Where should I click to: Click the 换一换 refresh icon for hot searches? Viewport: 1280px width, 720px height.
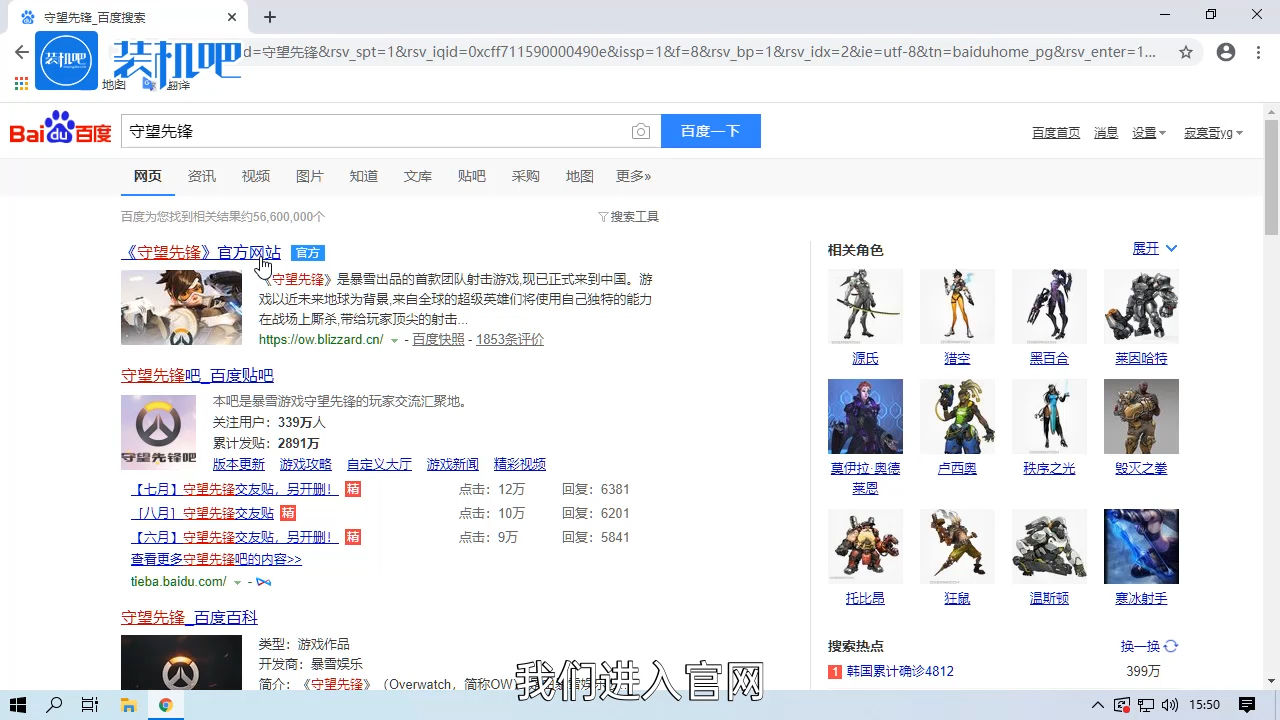pos(1168,646)
